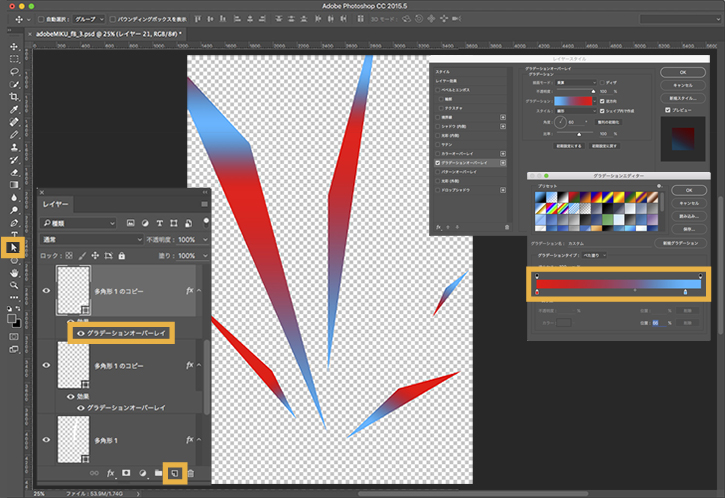Toggle the プレビュー checkbox in Layer Style

click(x=668, y=110)
